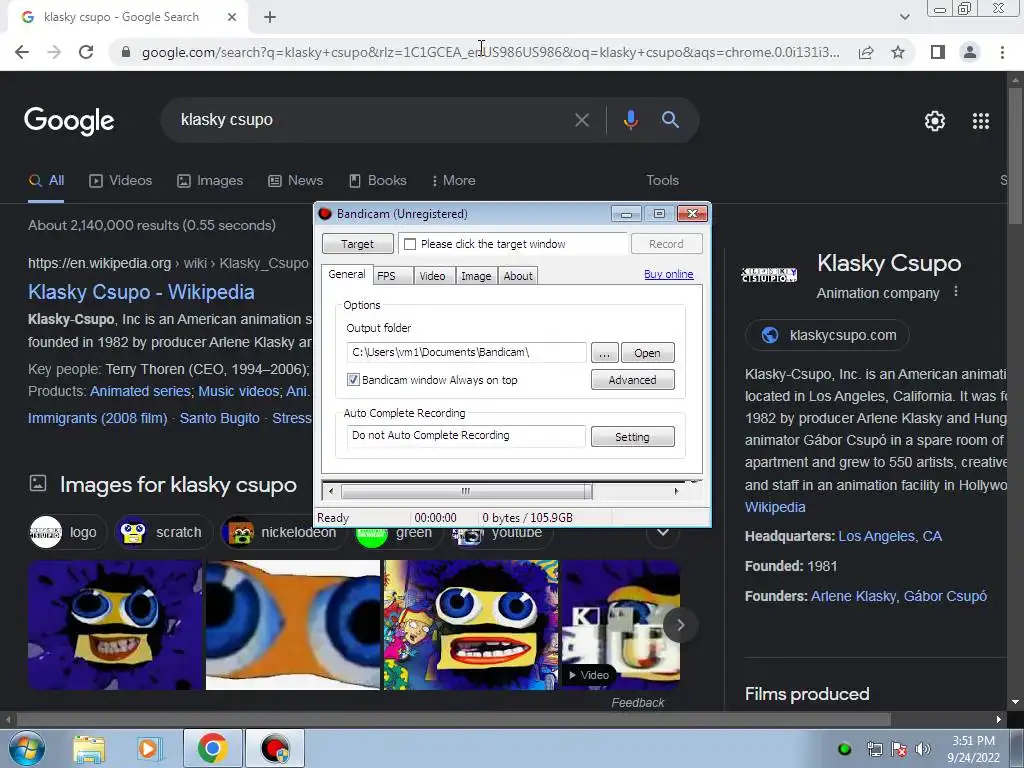1024x768 pixels.
Task: Select the All results tab
Action: coord(46,181)
